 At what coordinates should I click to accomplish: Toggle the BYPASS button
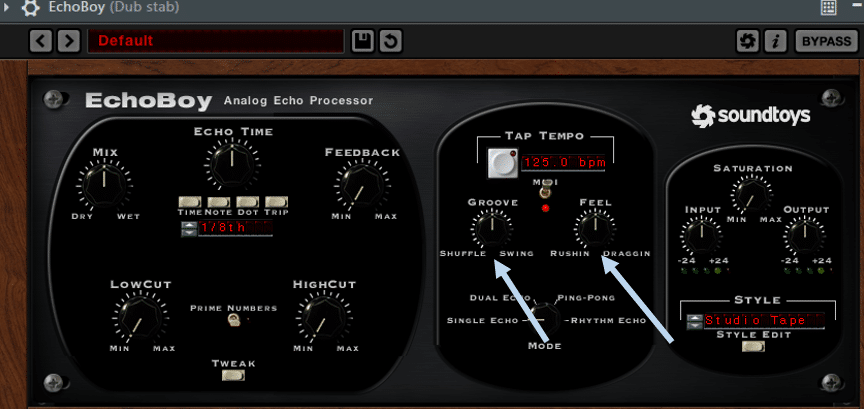tap(826, 41)
